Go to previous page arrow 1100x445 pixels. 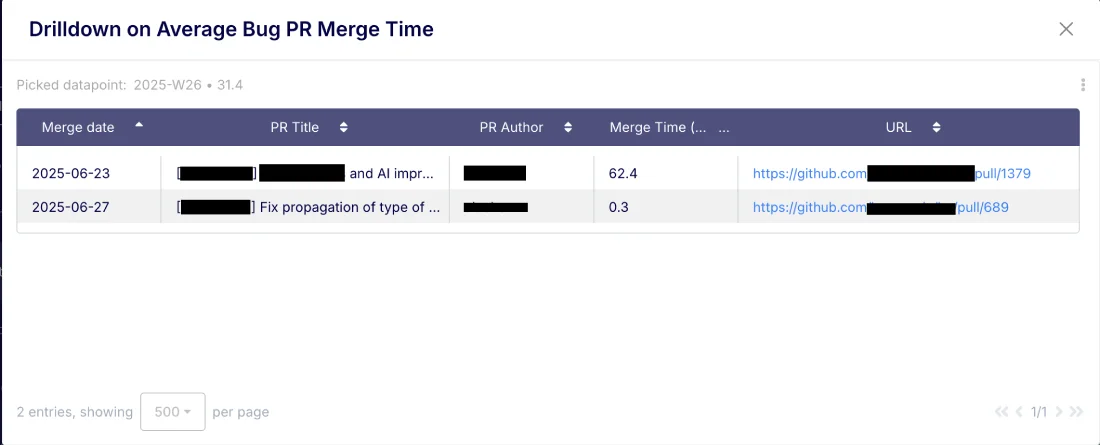[x=1019, y=411]
